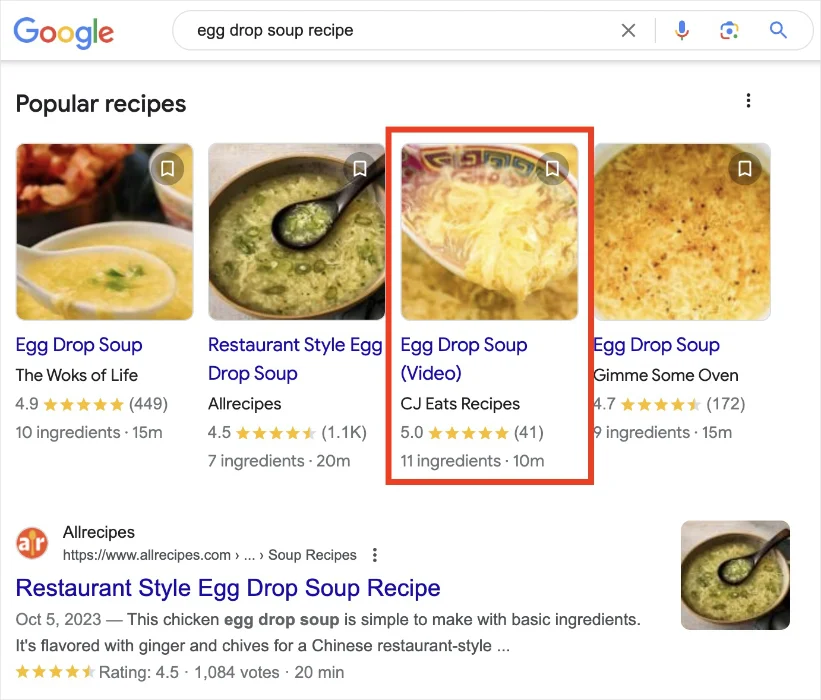Click the magnifying glass to search
The image size is (821, 700).
pyautogui.click(x=778, y=30)
